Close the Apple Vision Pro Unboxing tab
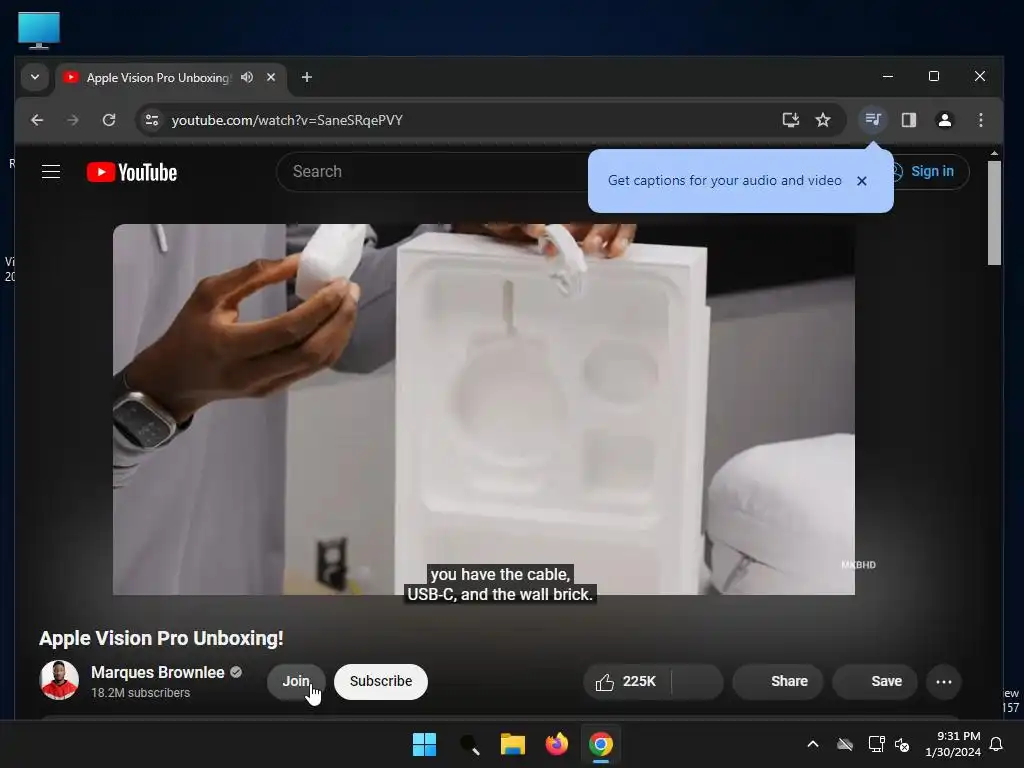Viewport: 1024px width, 768px height. [271, 77]
